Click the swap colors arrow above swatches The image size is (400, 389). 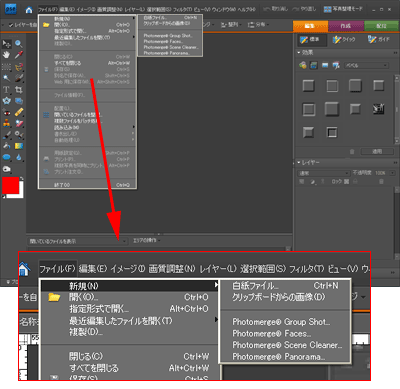[x=22, y=179]
